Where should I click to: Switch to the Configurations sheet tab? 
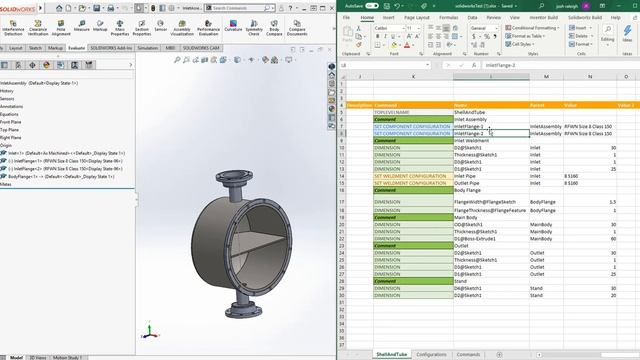pyautogui.click(x=431, y=354)
